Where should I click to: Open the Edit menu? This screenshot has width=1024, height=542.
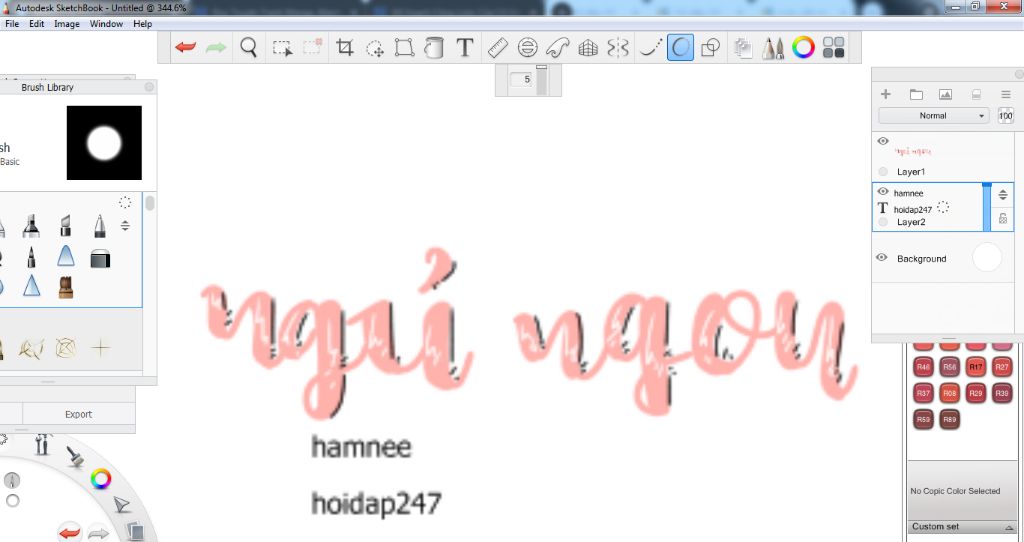pyautogui.click(x=37, y=24)
